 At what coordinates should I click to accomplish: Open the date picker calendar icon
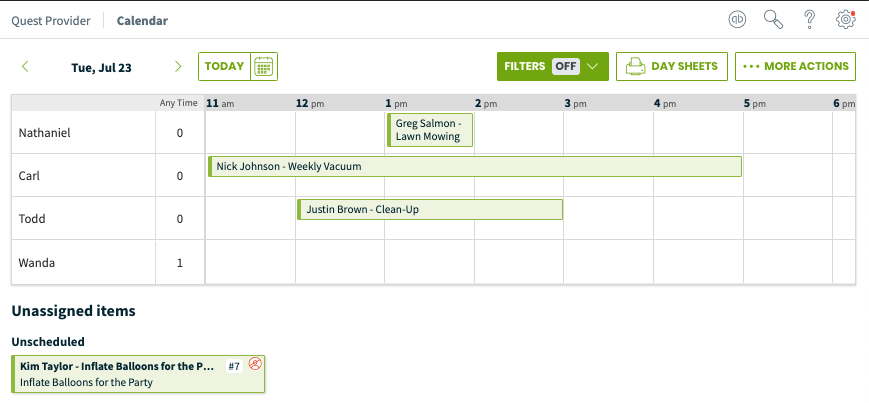click(264, 67)
